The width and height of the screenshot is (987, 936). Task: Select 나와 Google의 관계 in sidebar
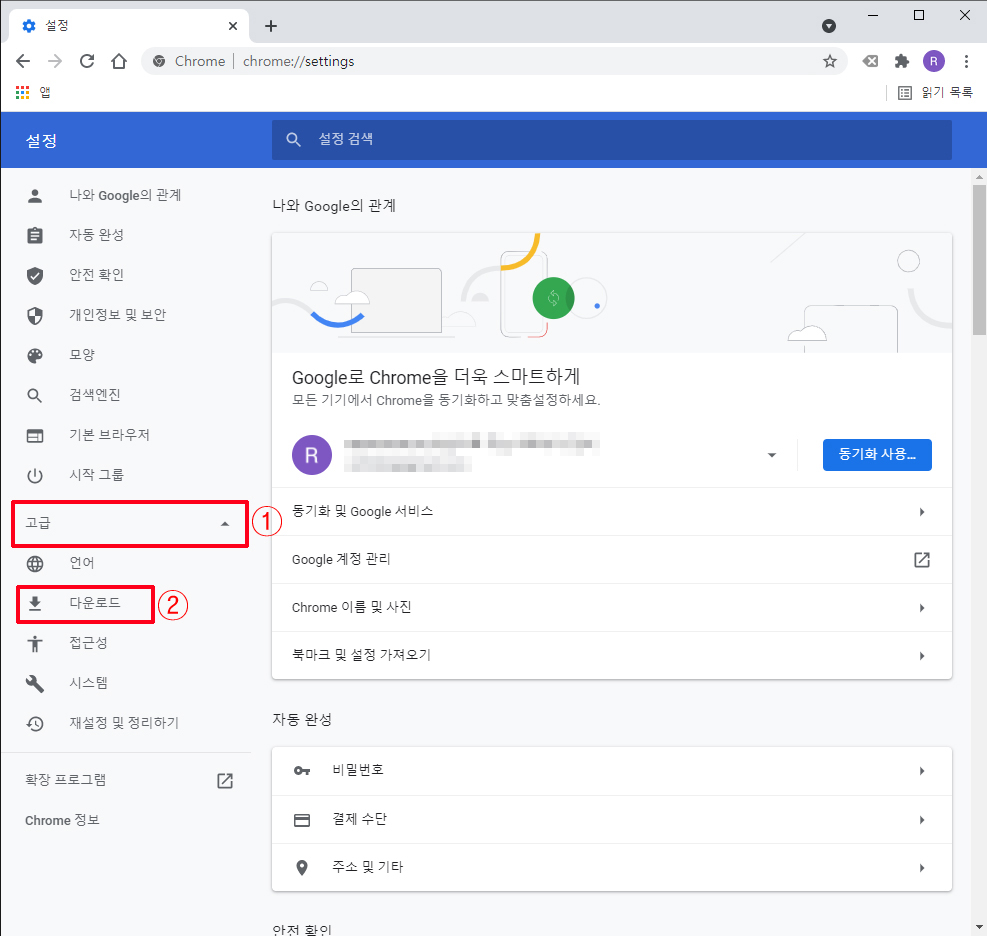pyautogui.click(x=125, y=195)
